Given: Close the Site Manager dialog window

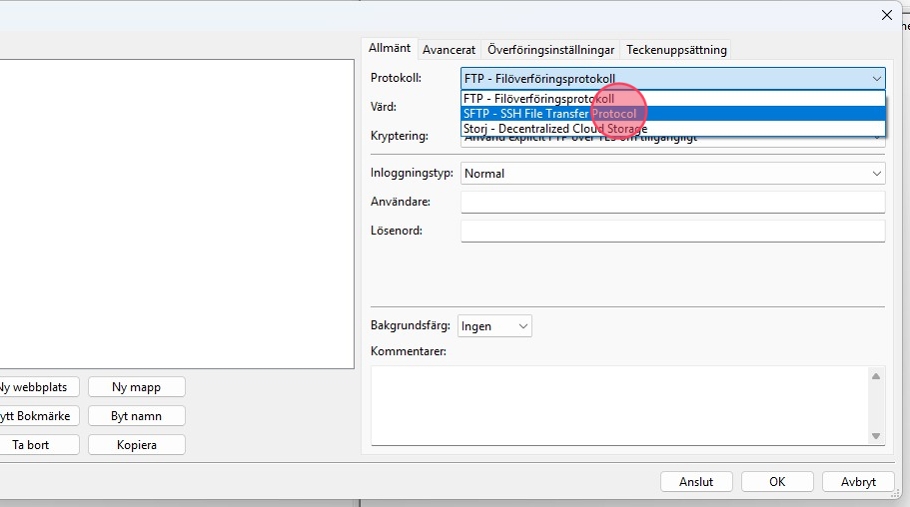Looking at the screenshot, I should tap(886, 15).
